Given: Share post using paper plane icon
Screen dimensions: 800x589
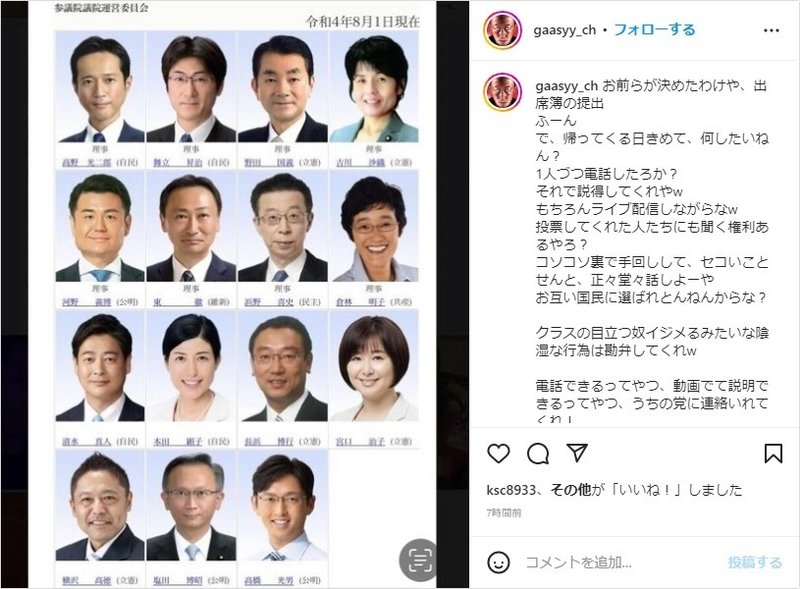Looking at the screenshot, I should click(577, 453).
